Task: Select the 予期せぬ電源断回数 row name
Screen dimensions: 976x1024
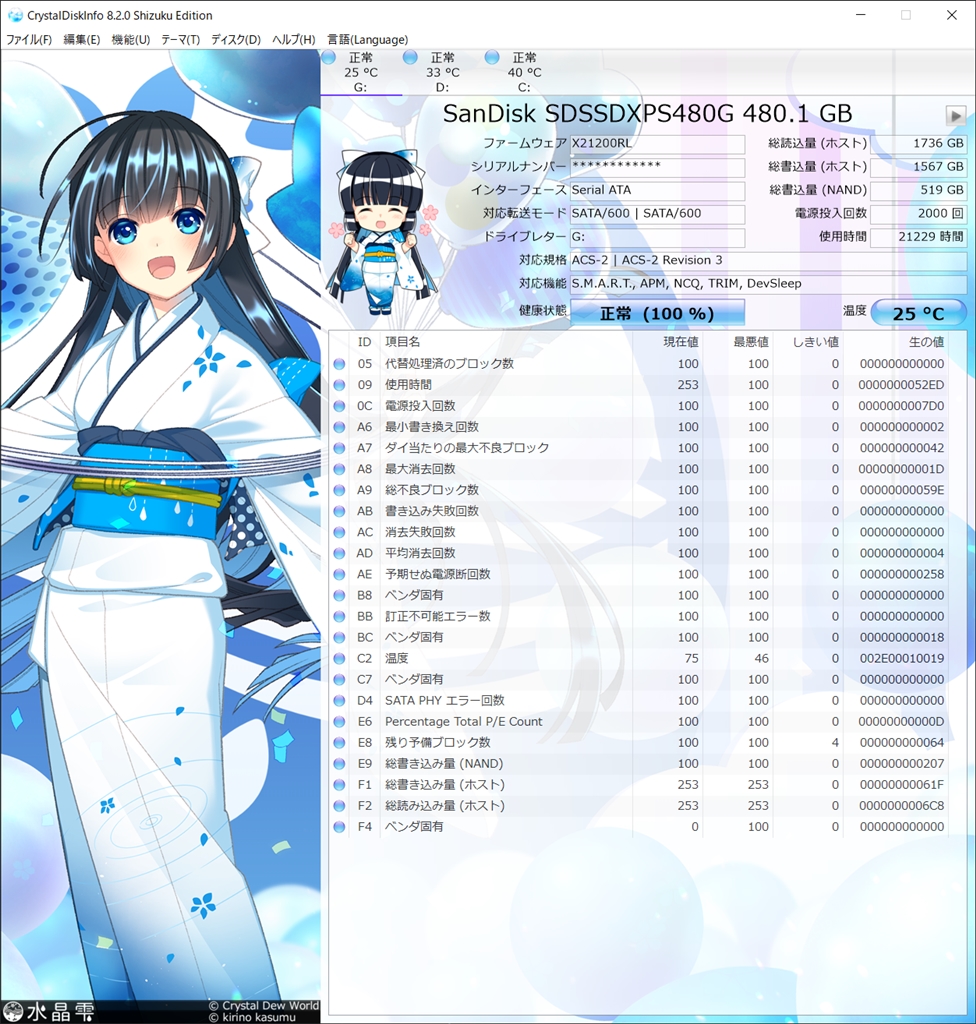Action: point(437,574)
